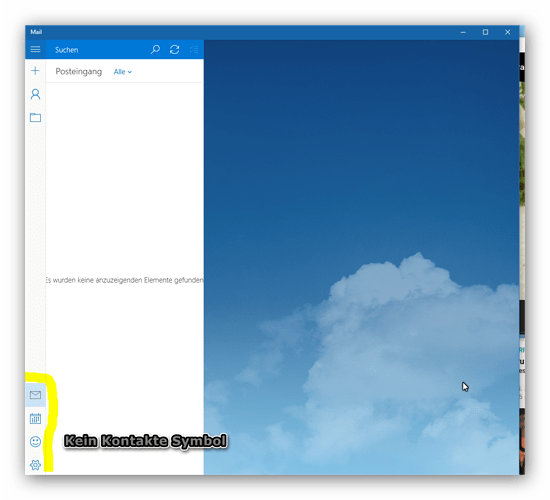The width and height of the screenshot is (550, 500).
Task: Enter selection mode via the checklist icon
Action: click(194, 49)
